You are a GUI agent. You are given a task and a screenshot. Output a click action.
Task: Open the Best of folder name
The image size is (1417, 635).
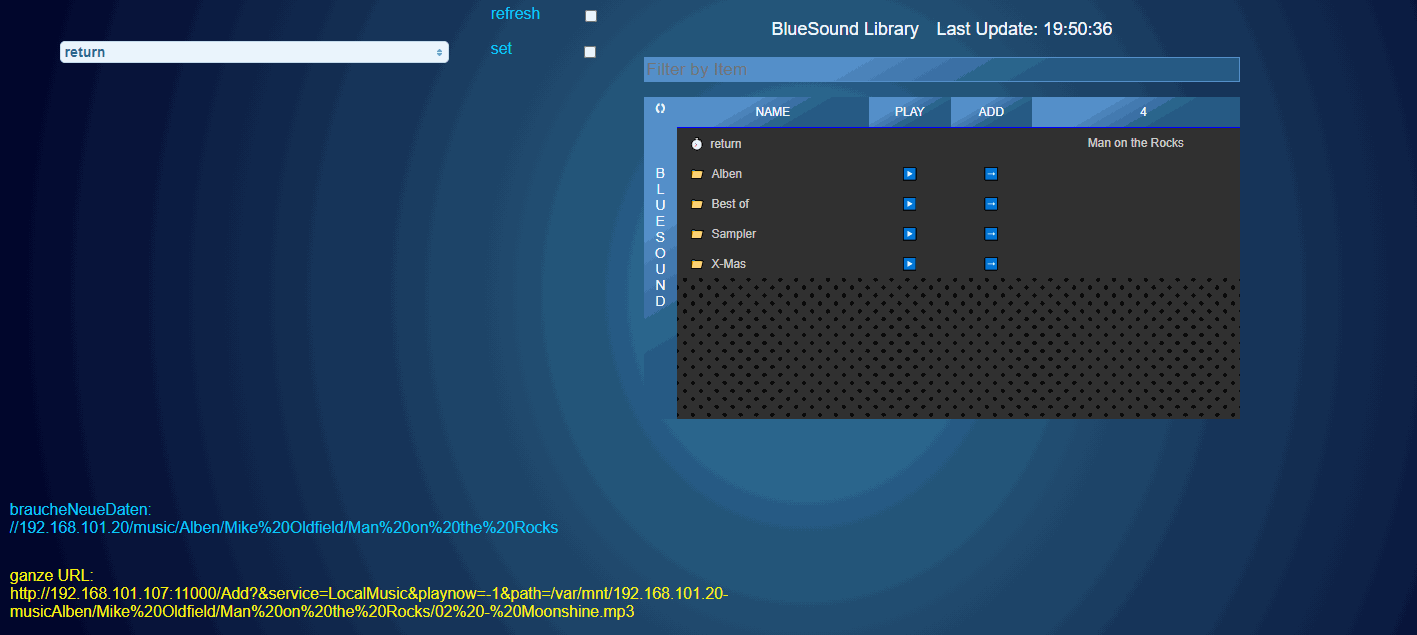(730, 204)
